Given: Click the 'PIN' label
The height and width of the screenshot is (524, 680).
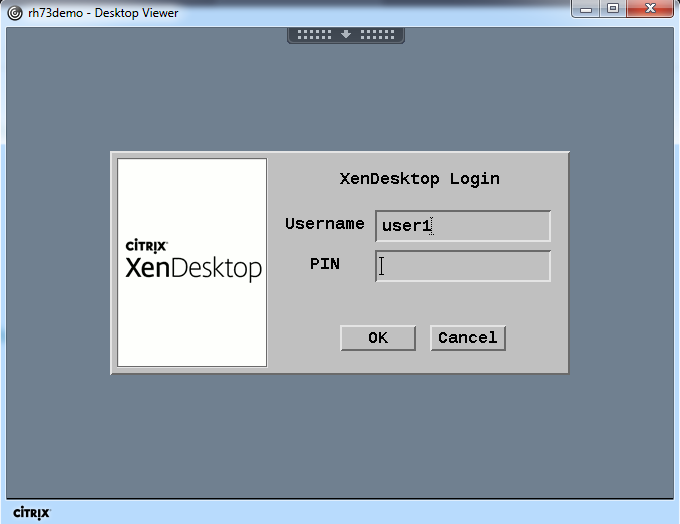Looking at the screenshot, I should (324, 264).
